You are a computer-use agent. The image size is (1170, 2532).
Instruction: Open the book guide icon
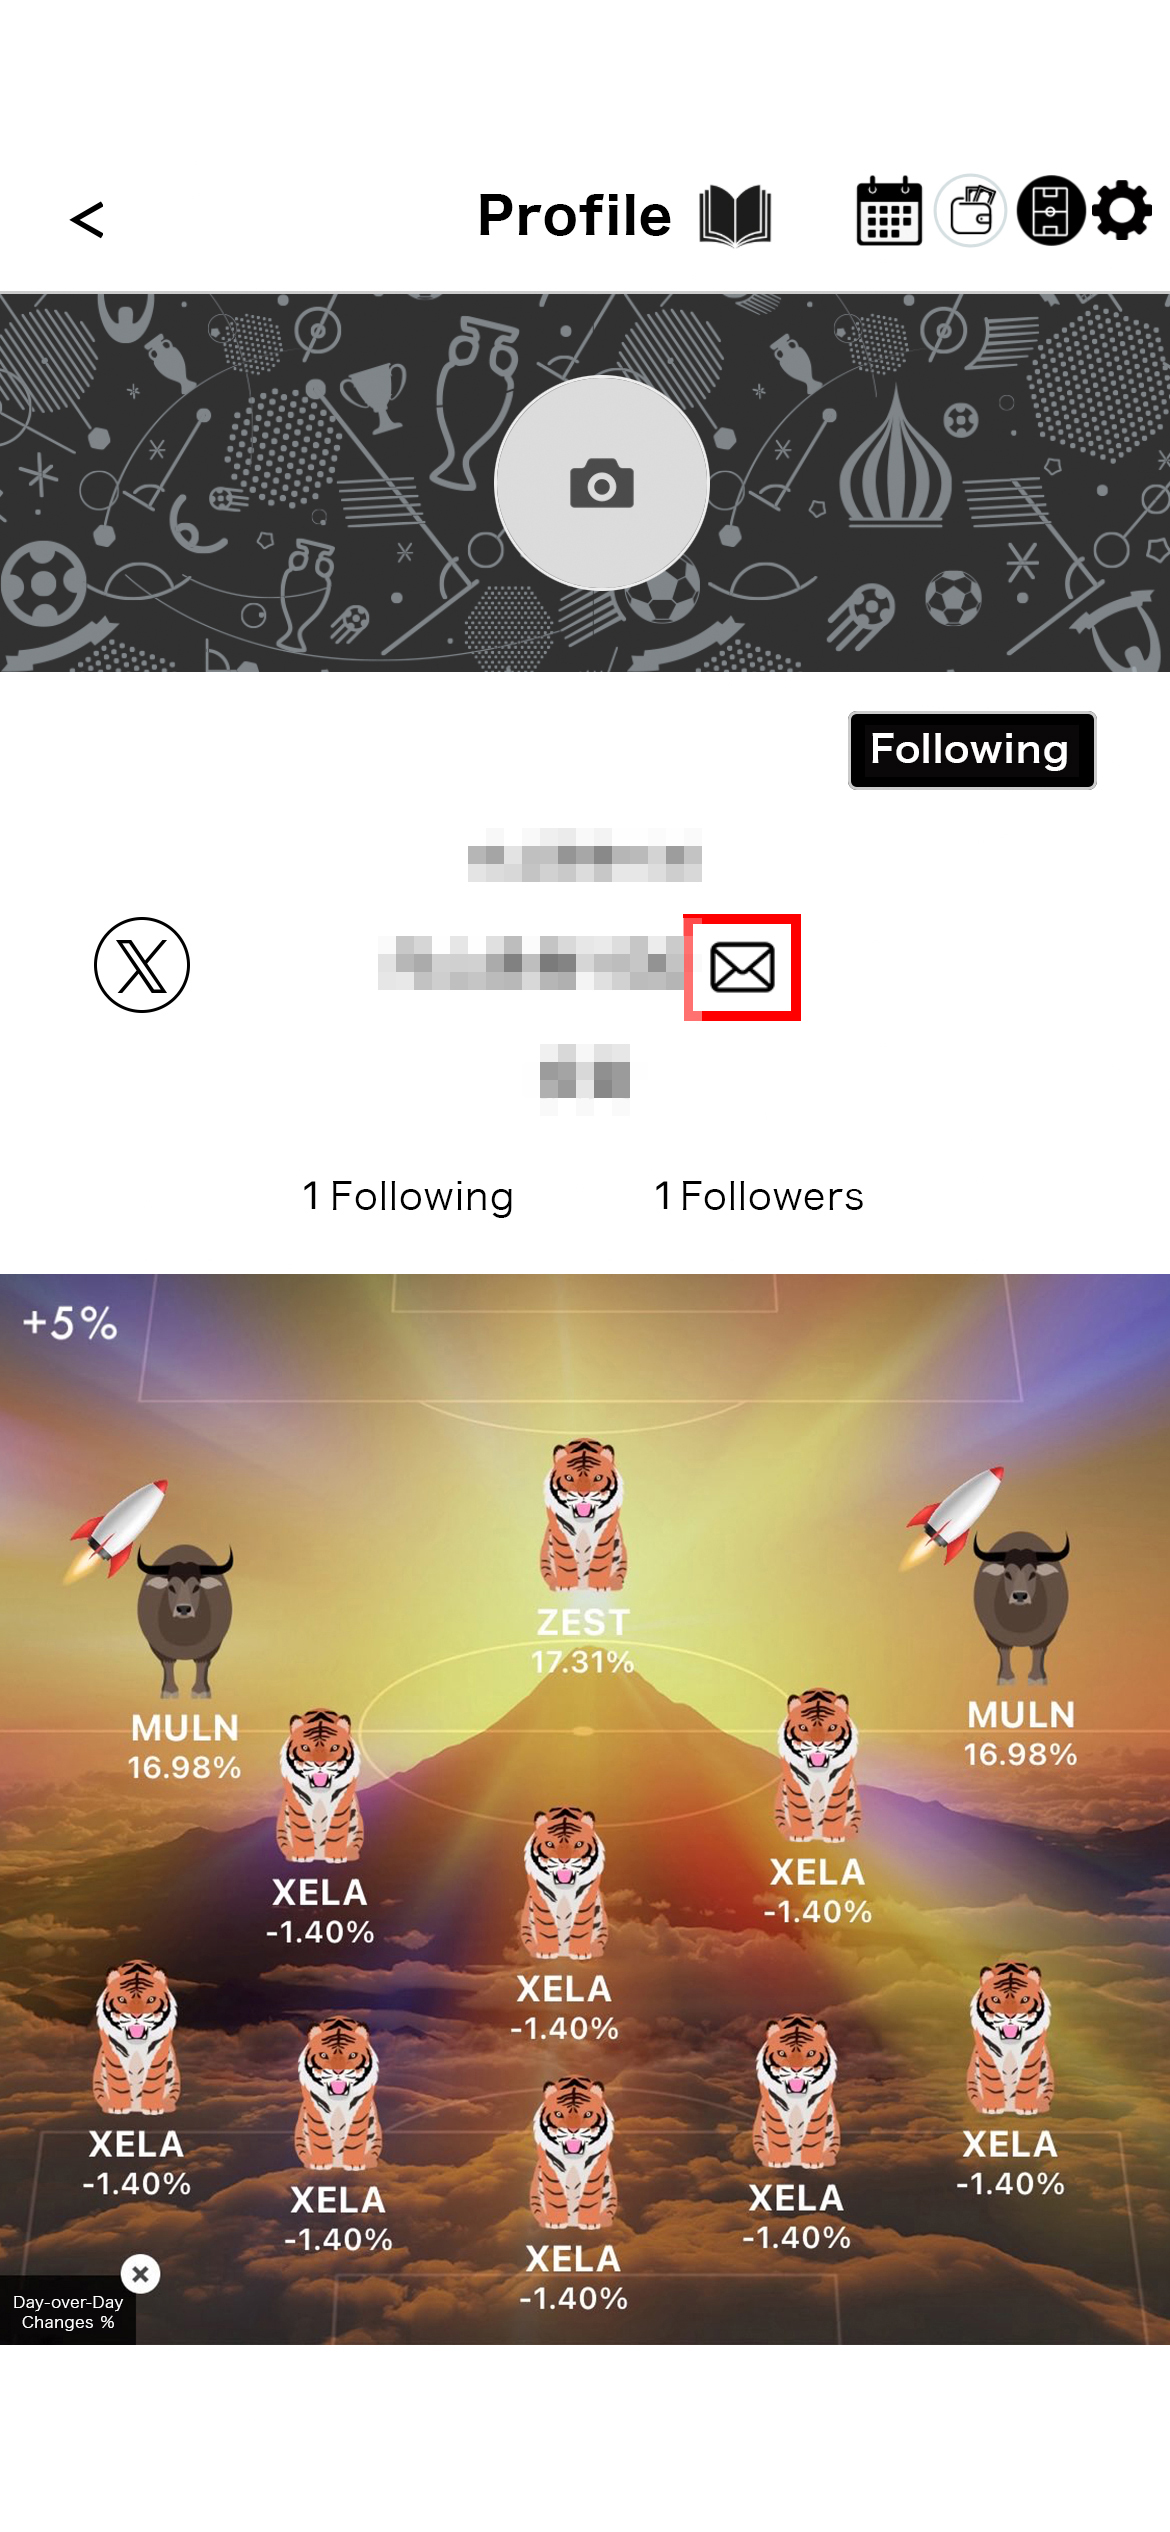735,215
